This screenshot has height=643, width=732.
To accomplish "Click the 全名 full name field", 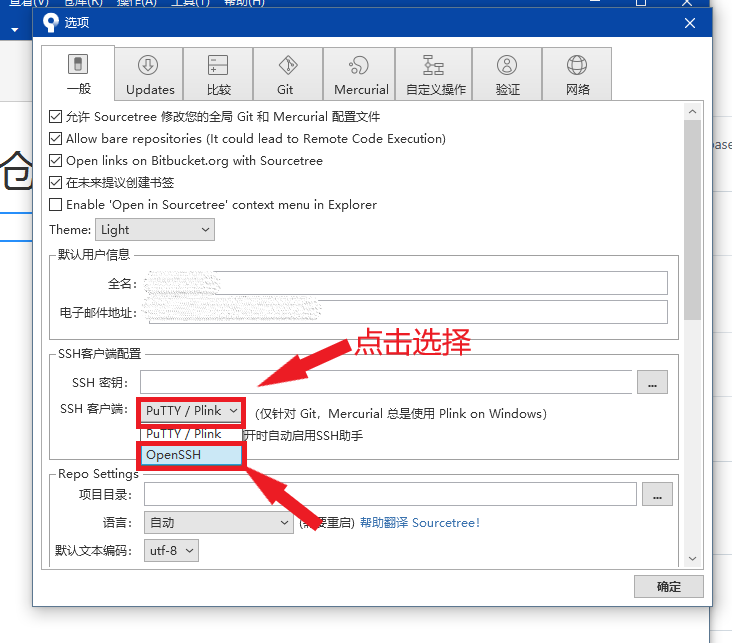I will pyautogui.click(x=406, y=283).
